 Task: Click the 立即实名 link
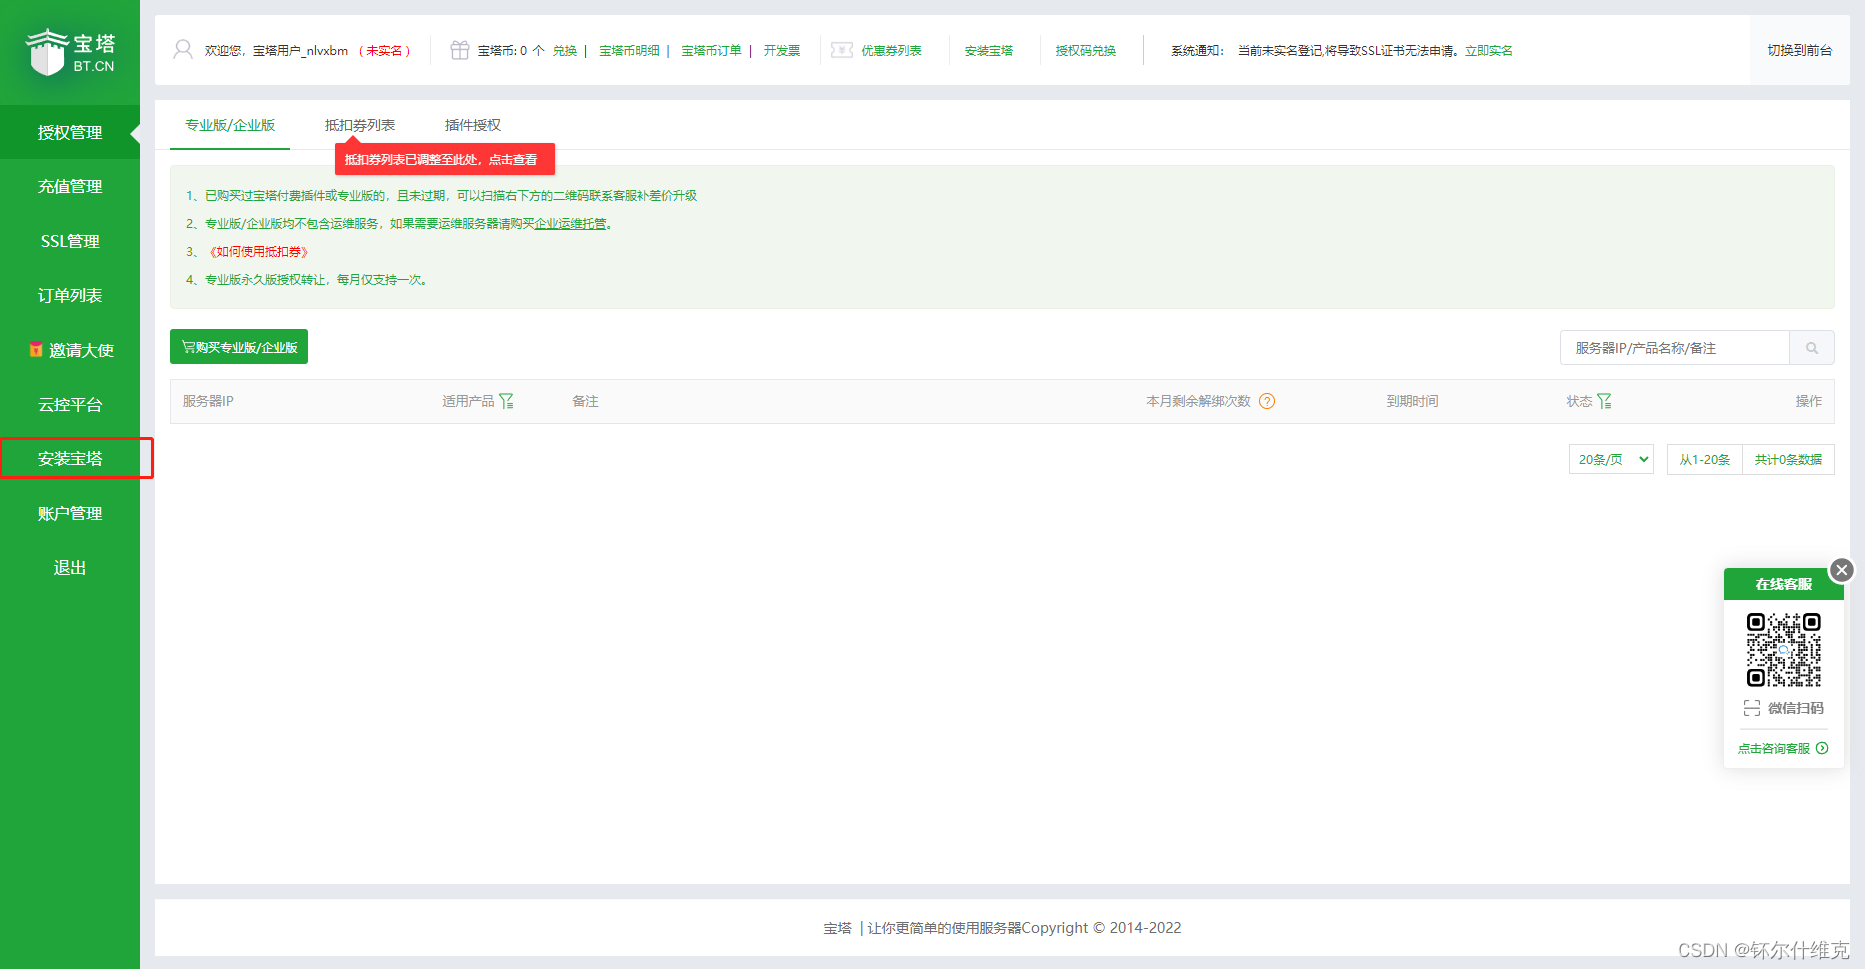tap(1489, 50)
